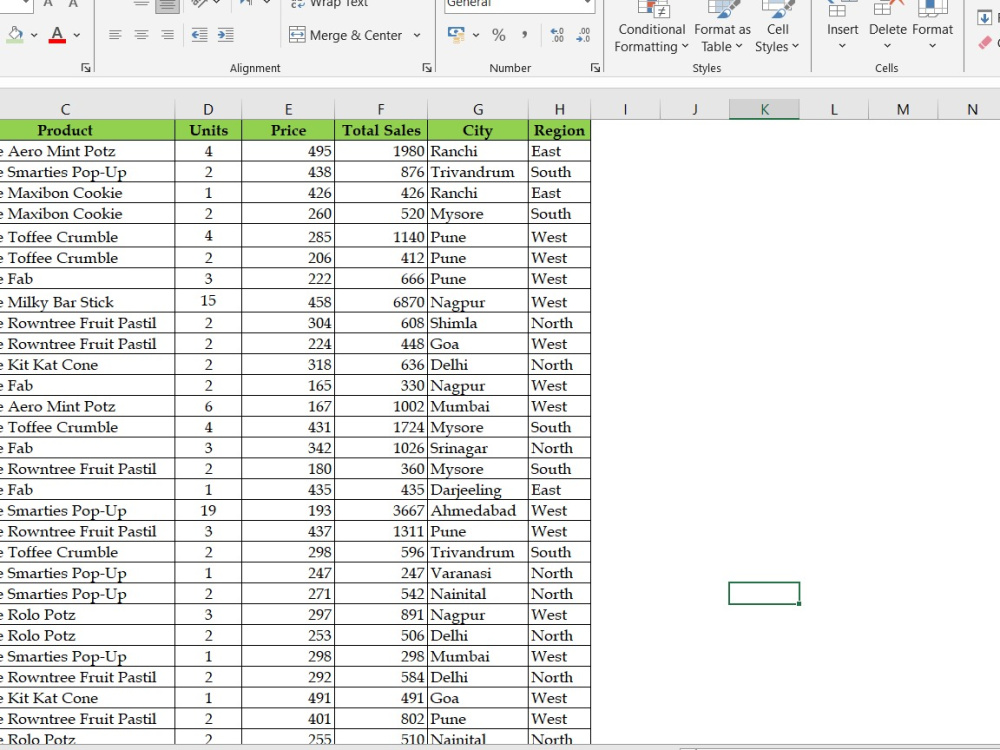Select column D header

[209, 110]
